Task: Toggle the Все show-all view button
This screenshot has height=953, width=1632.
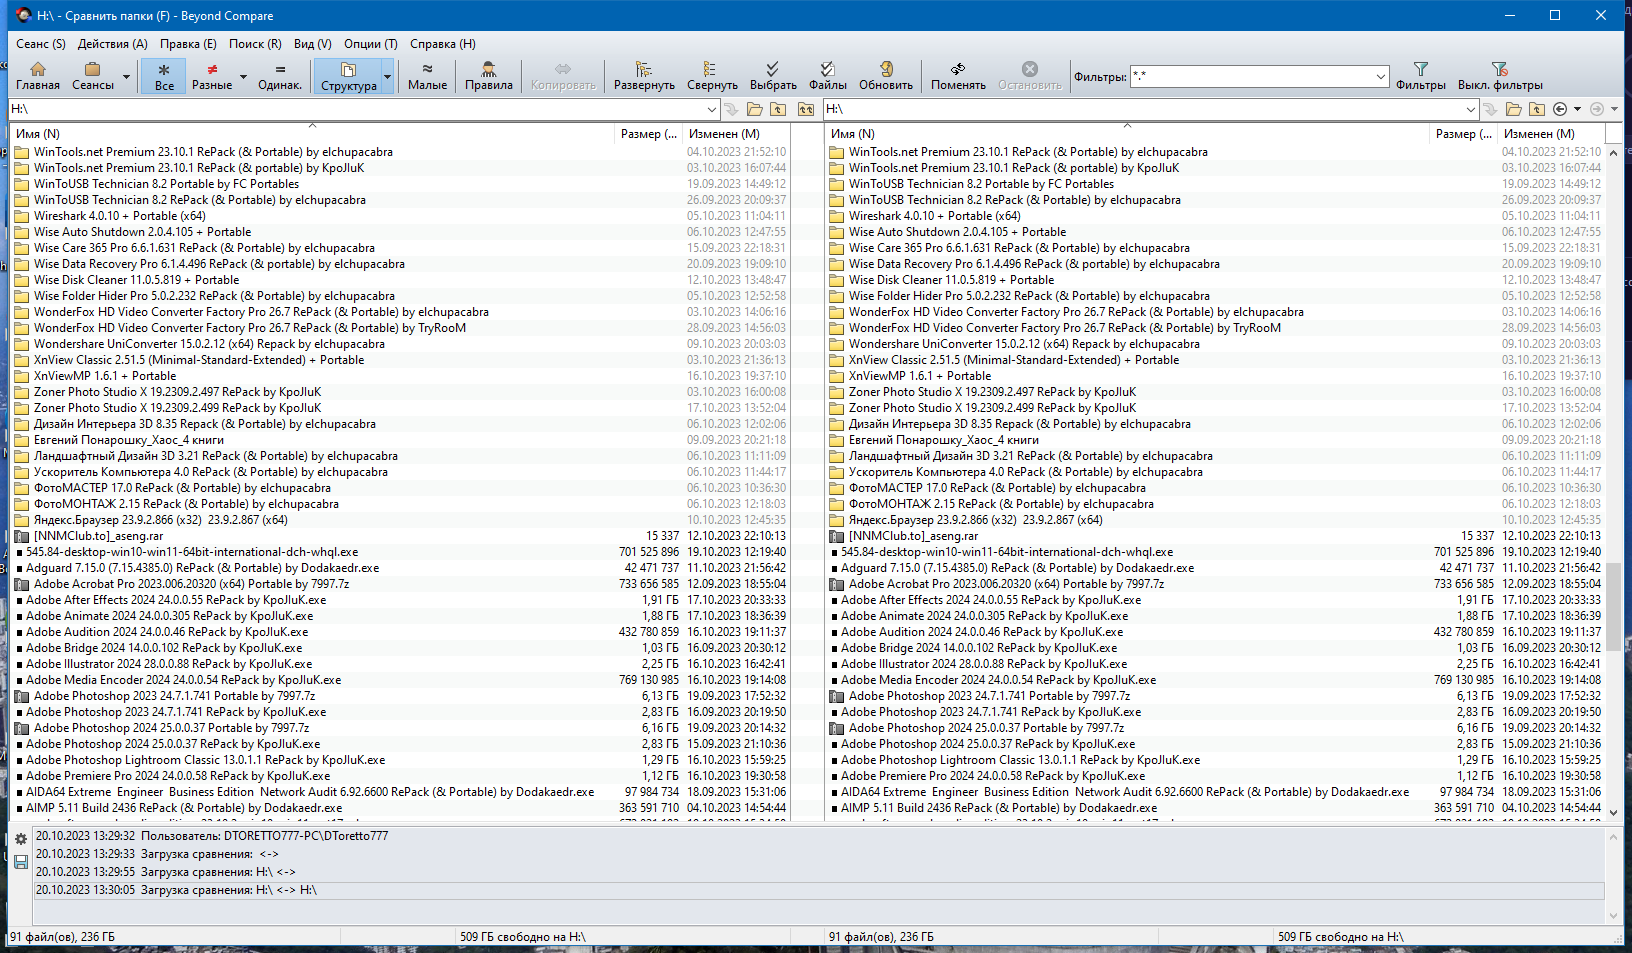Action: click(x=164, y=76)
